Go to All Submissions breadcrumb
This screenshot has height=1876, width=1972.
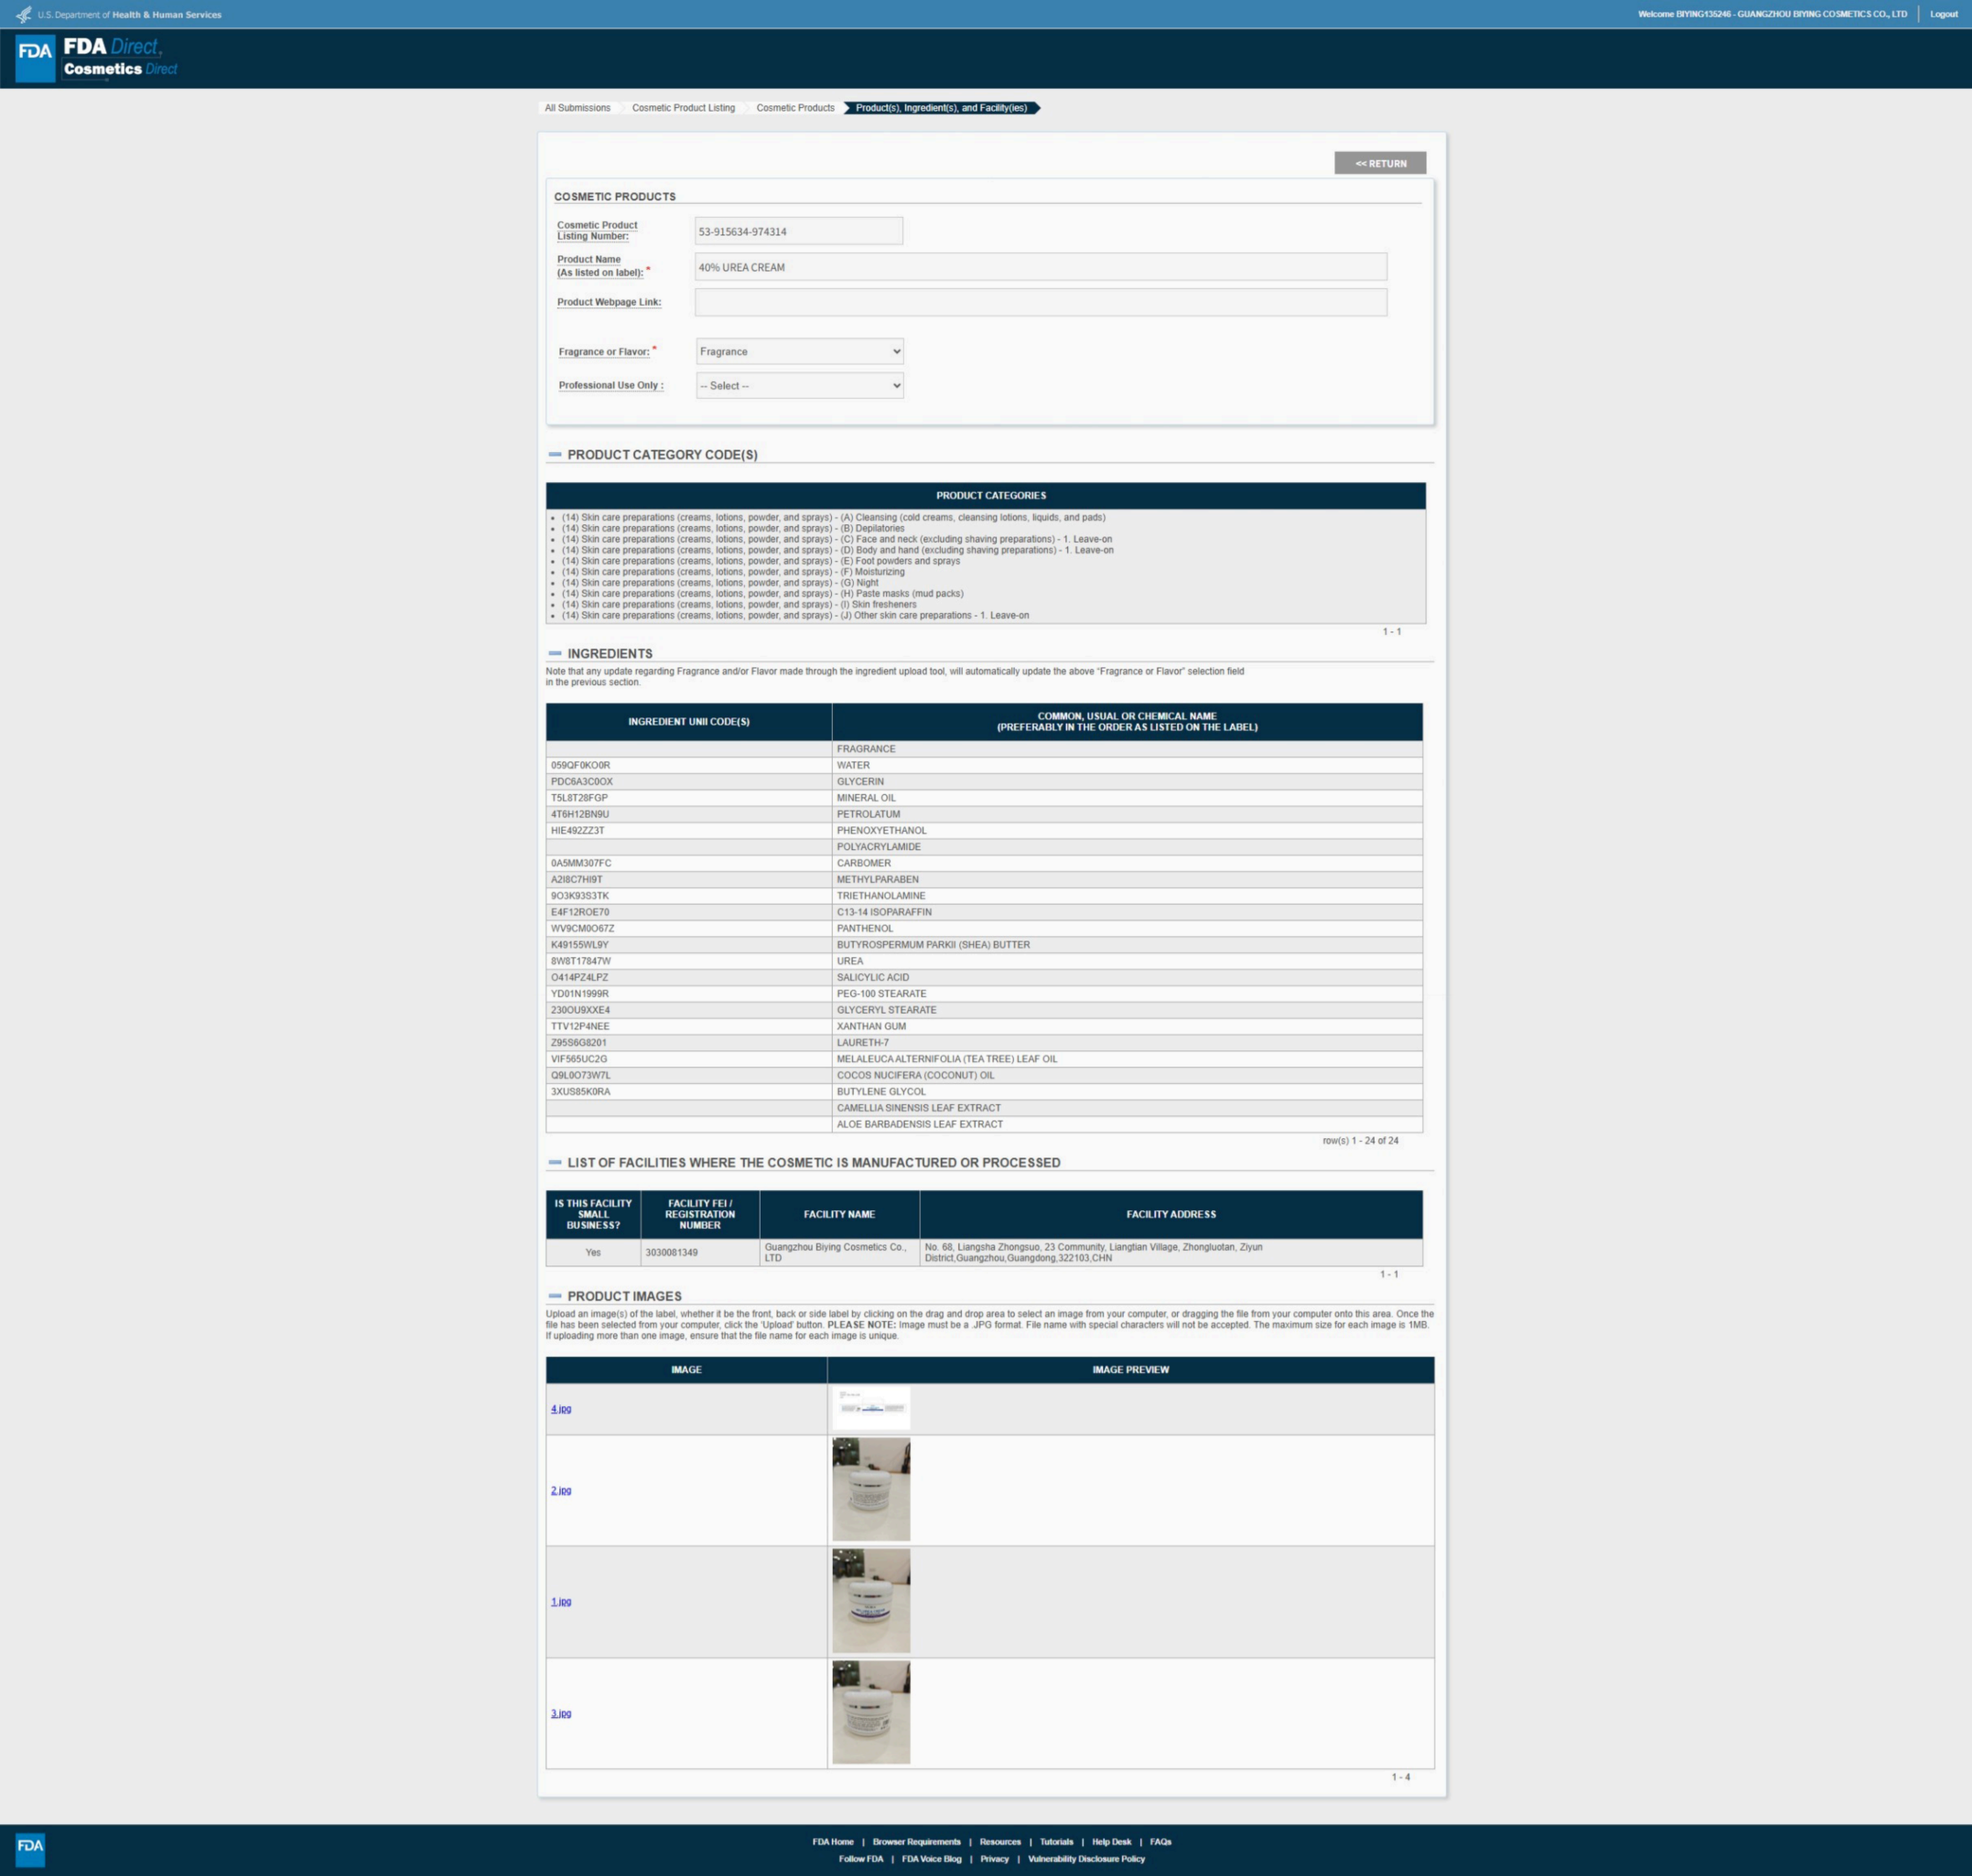pyautogui.click(x=577, y=108)
